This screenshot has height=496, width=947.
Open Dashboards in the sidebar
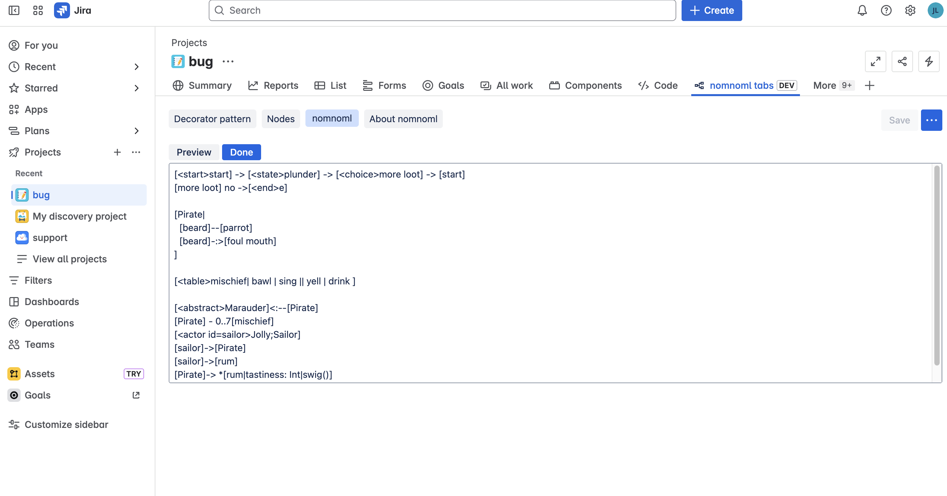(x=77, y=301)
